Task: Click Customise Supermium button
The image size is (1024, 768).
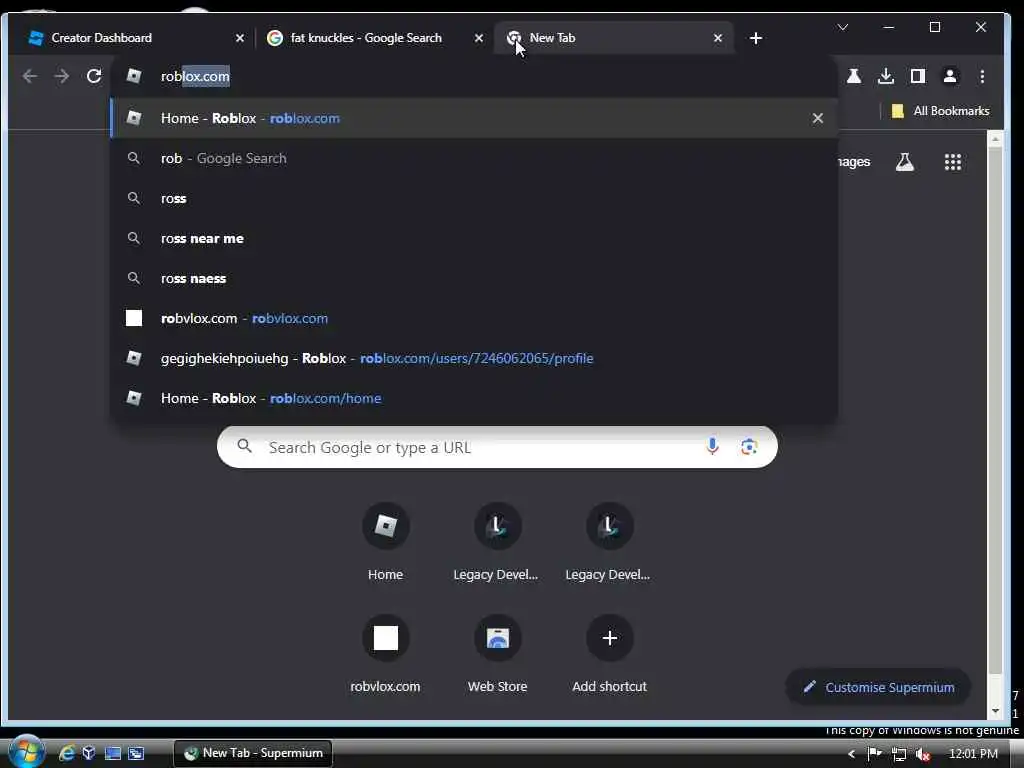Action: pos(878,687)
